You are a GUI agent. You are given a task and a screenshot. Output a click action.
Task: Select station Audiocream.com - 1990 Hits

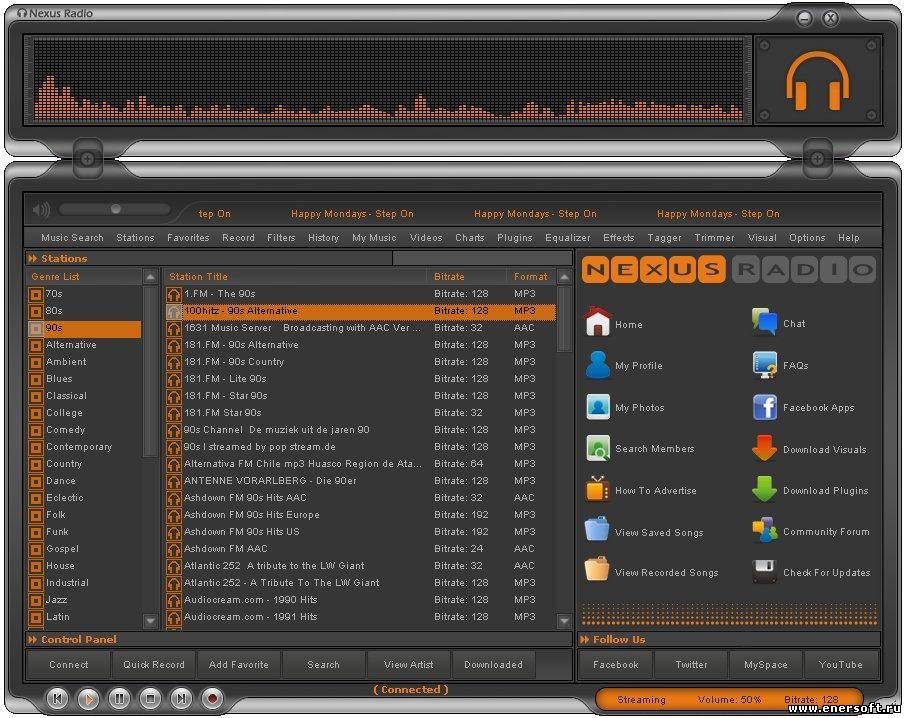(361, 600)
